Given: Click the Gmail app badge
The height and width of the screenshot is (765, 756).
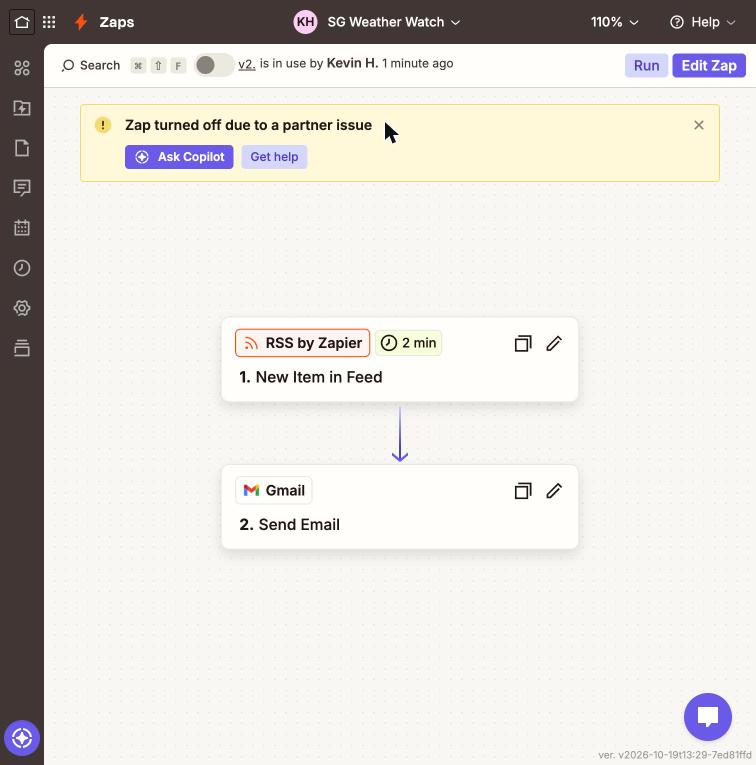Looking at the screenshot, I should click(x=274, y=490).
